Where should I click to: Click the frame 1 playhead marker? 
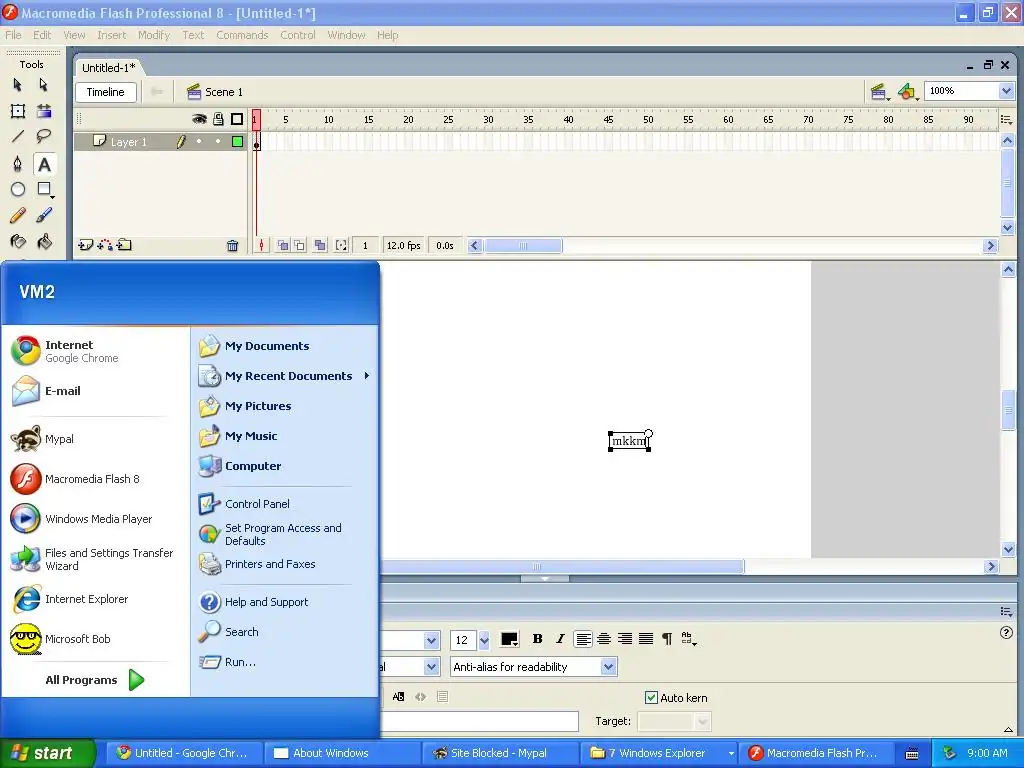click(256, 120)
